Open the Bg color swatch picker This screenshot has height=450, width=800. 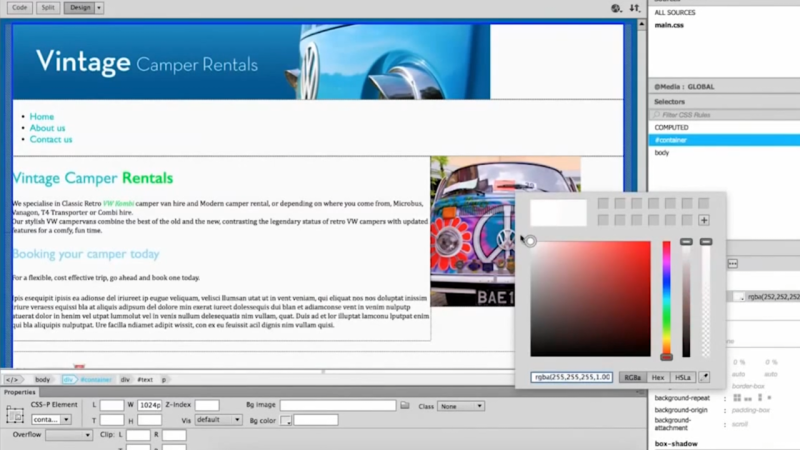click(x=286, y=420)
